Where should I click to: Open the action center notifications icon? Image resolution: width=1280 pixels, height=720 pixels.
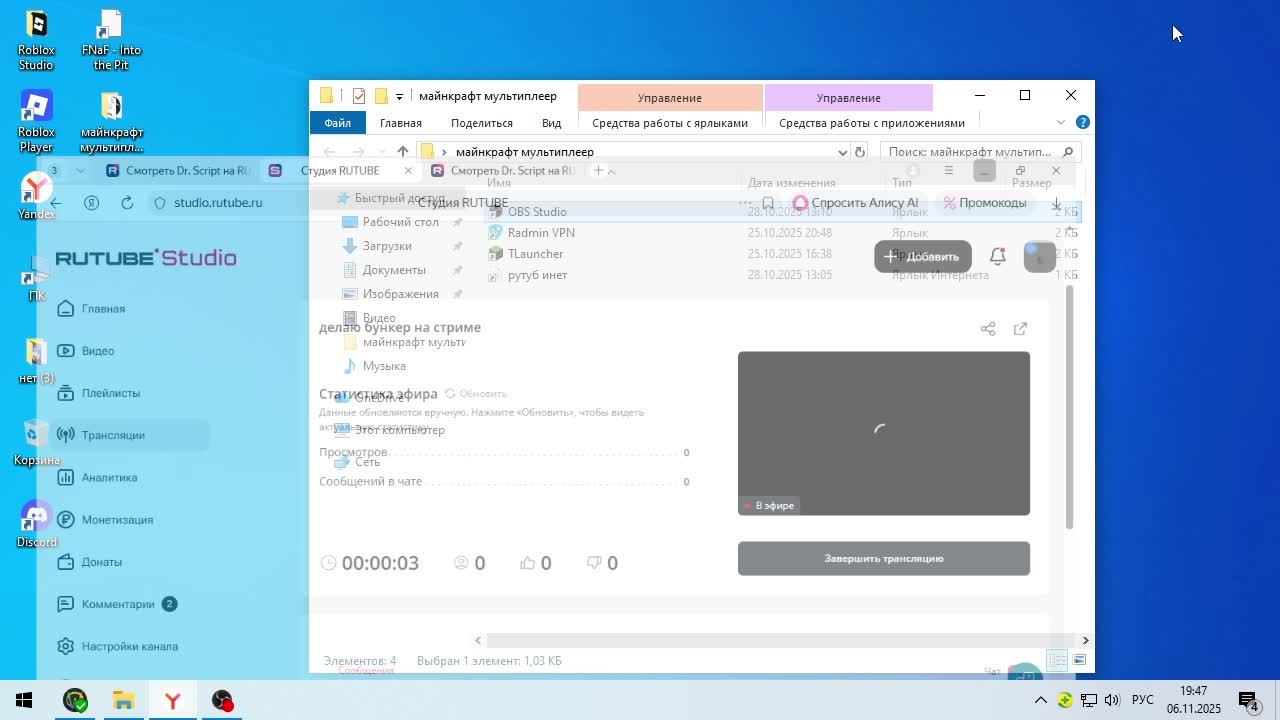pos(1248,700)
